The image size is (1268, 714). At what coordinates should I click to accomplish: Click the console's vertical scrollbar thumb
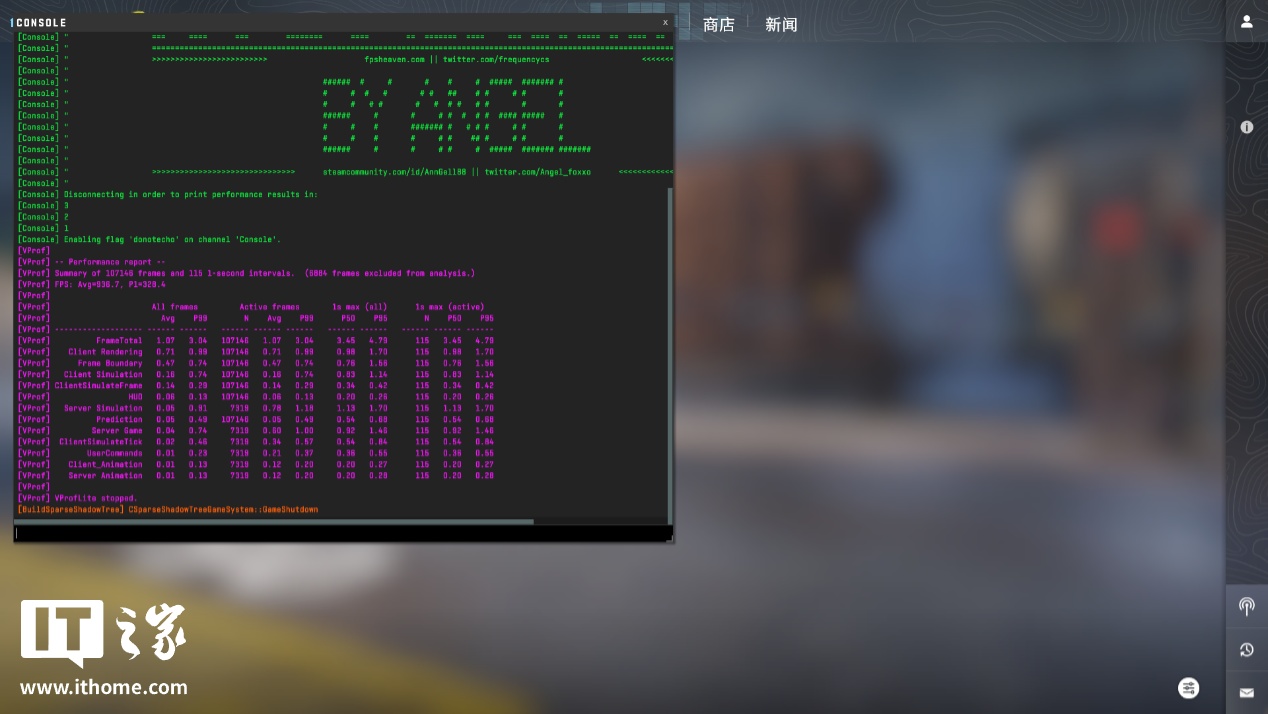[671, 350]
